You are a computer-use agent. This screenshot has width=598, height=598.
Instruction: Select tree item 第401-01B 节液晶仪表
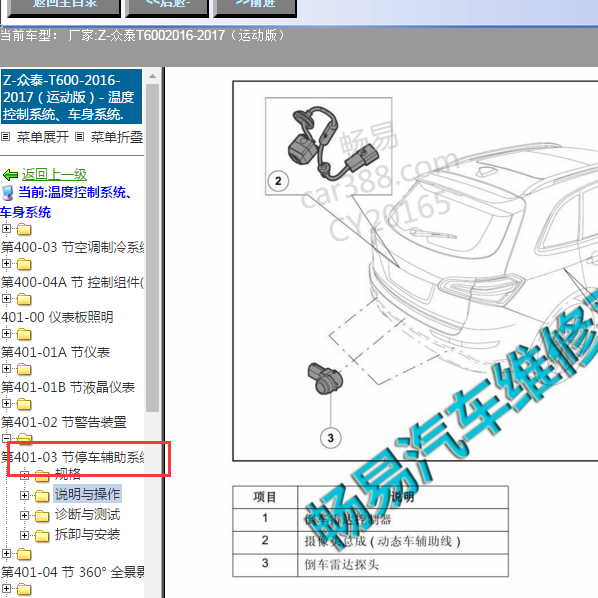[x=68, y=387]
